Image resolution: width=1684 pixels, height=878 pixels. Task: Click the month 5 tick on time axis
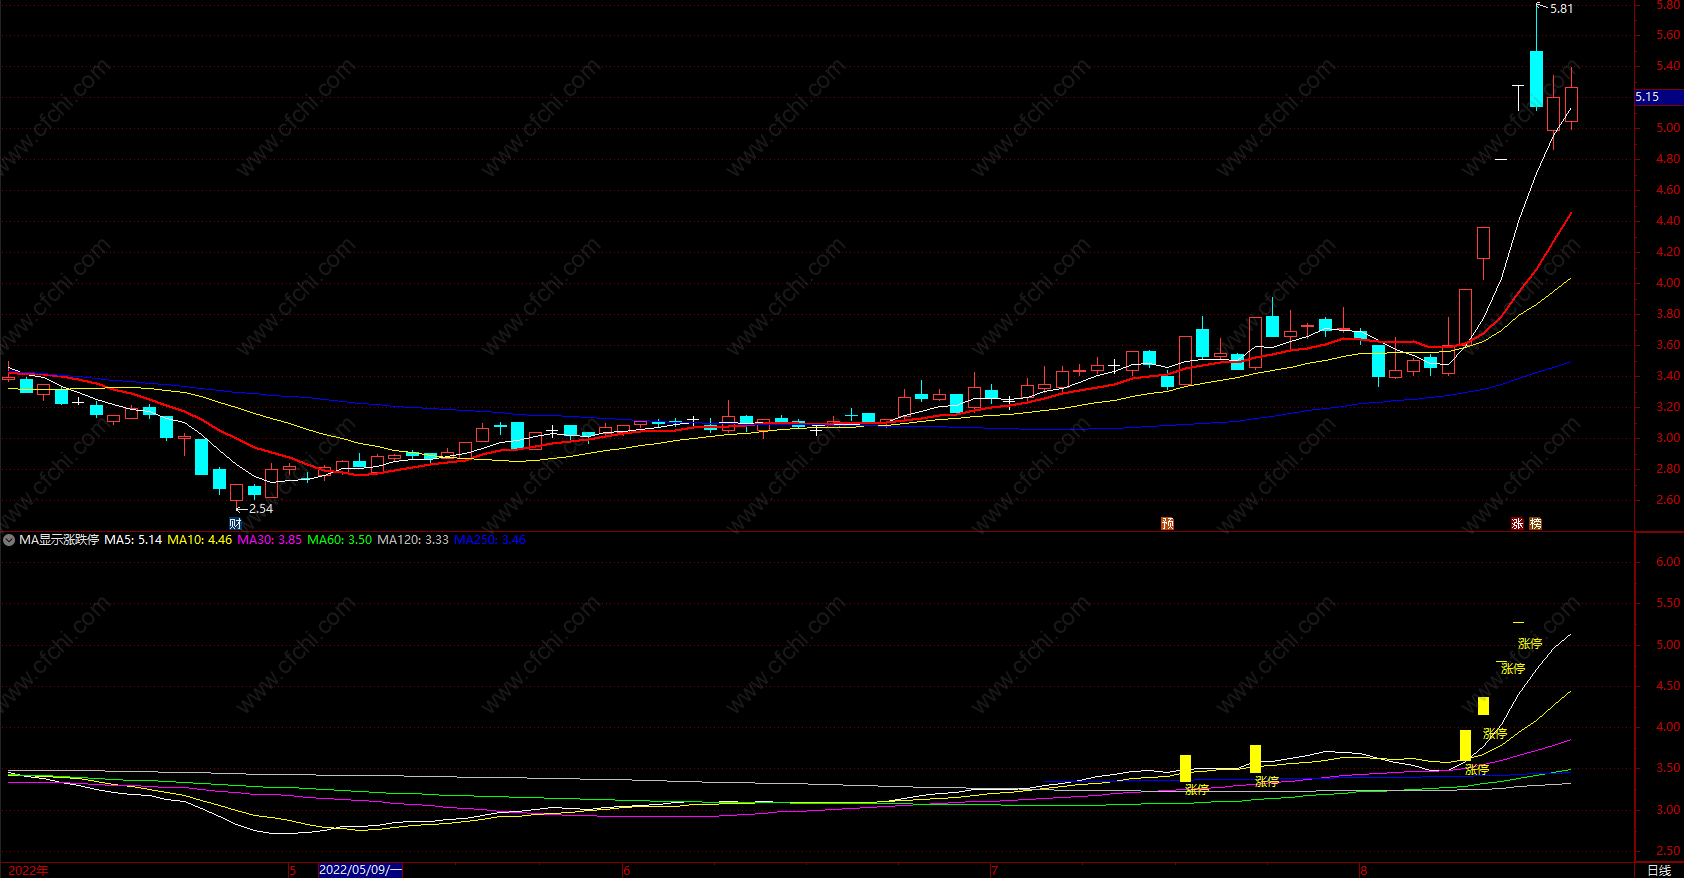pos(293,870)
